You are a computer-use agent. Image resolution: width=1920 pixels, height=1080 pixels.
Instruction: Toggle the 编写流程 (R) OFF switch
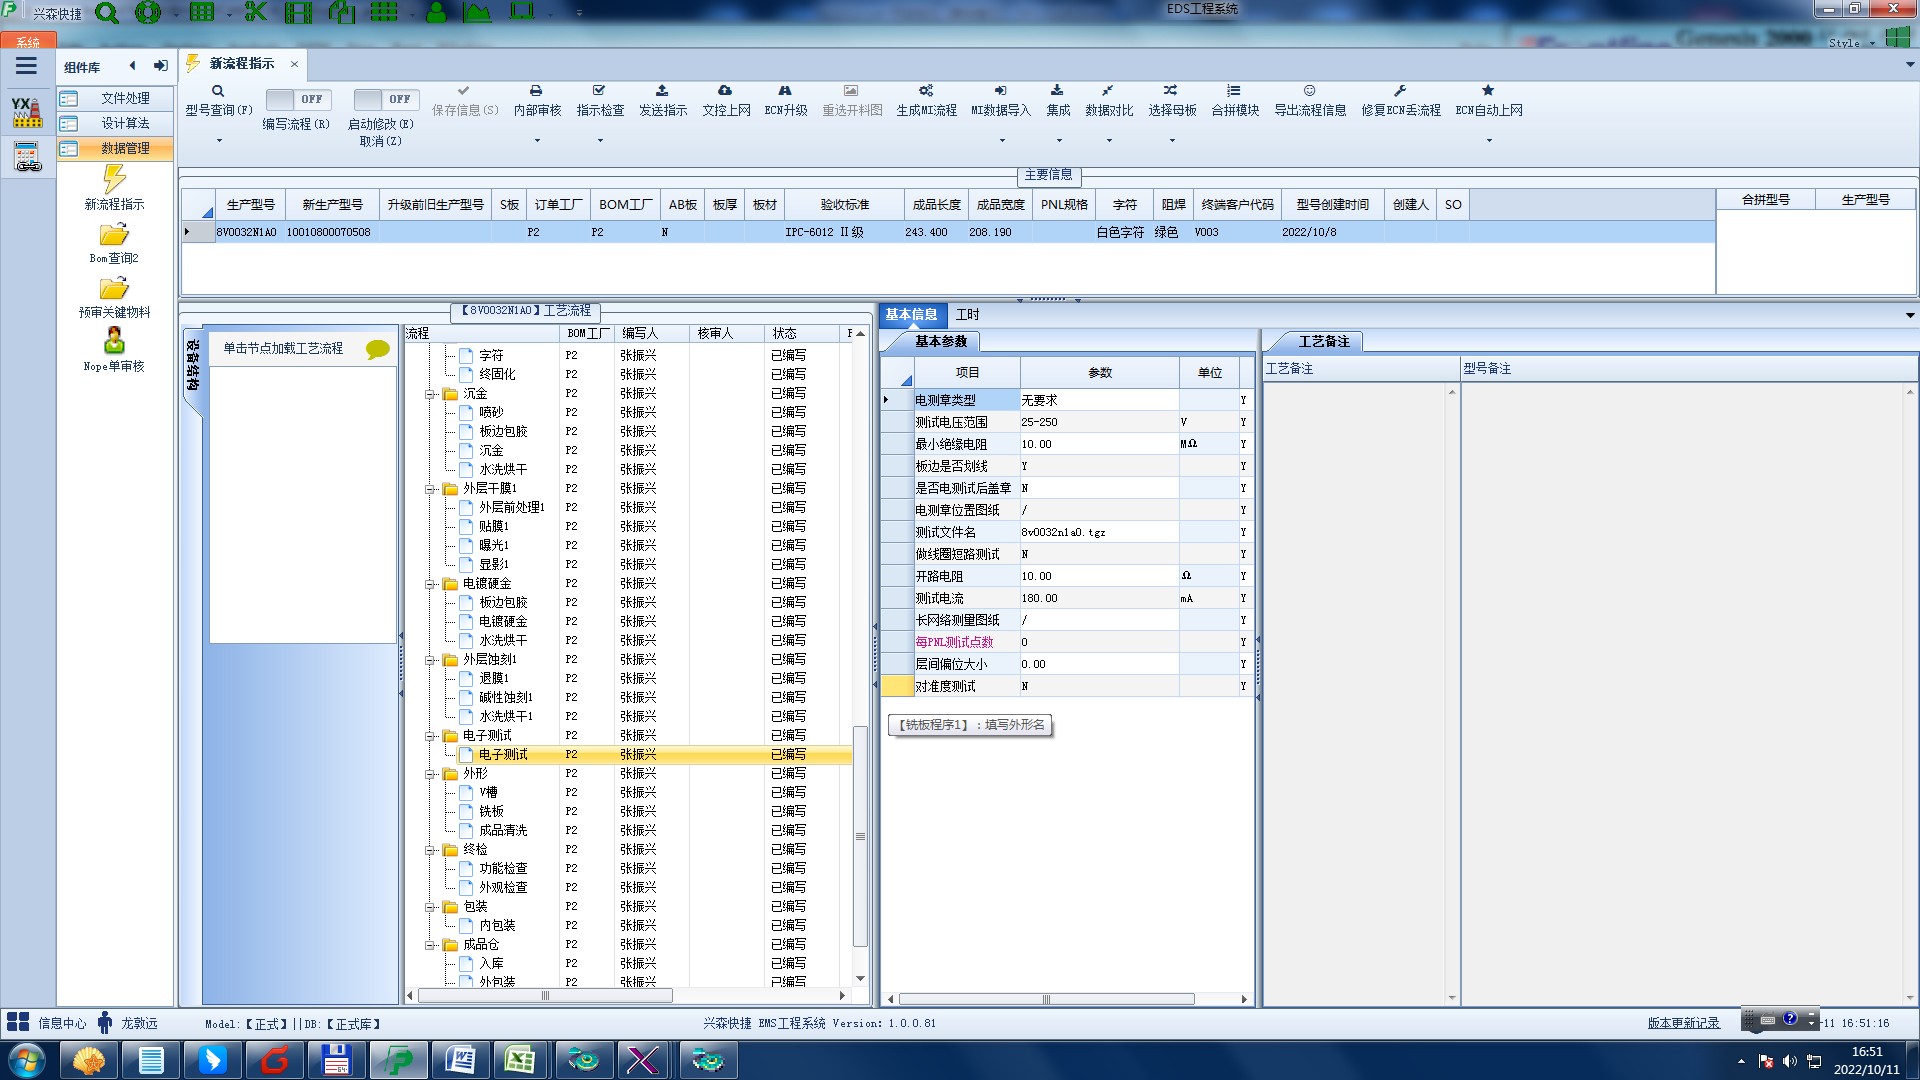point(297,99)
